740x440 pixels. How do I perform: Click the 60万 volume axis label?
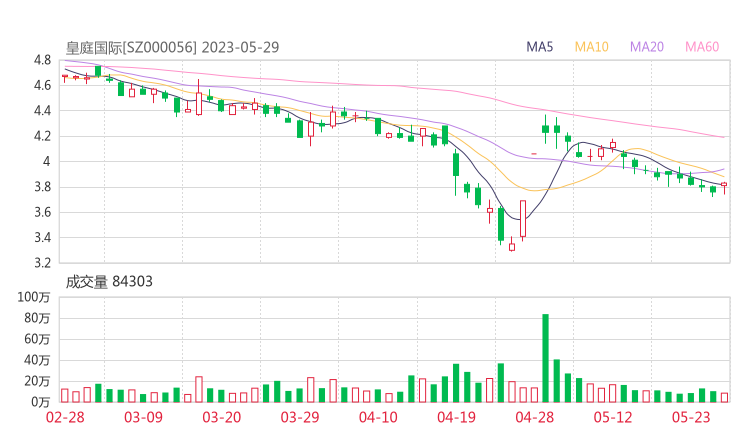37,339
